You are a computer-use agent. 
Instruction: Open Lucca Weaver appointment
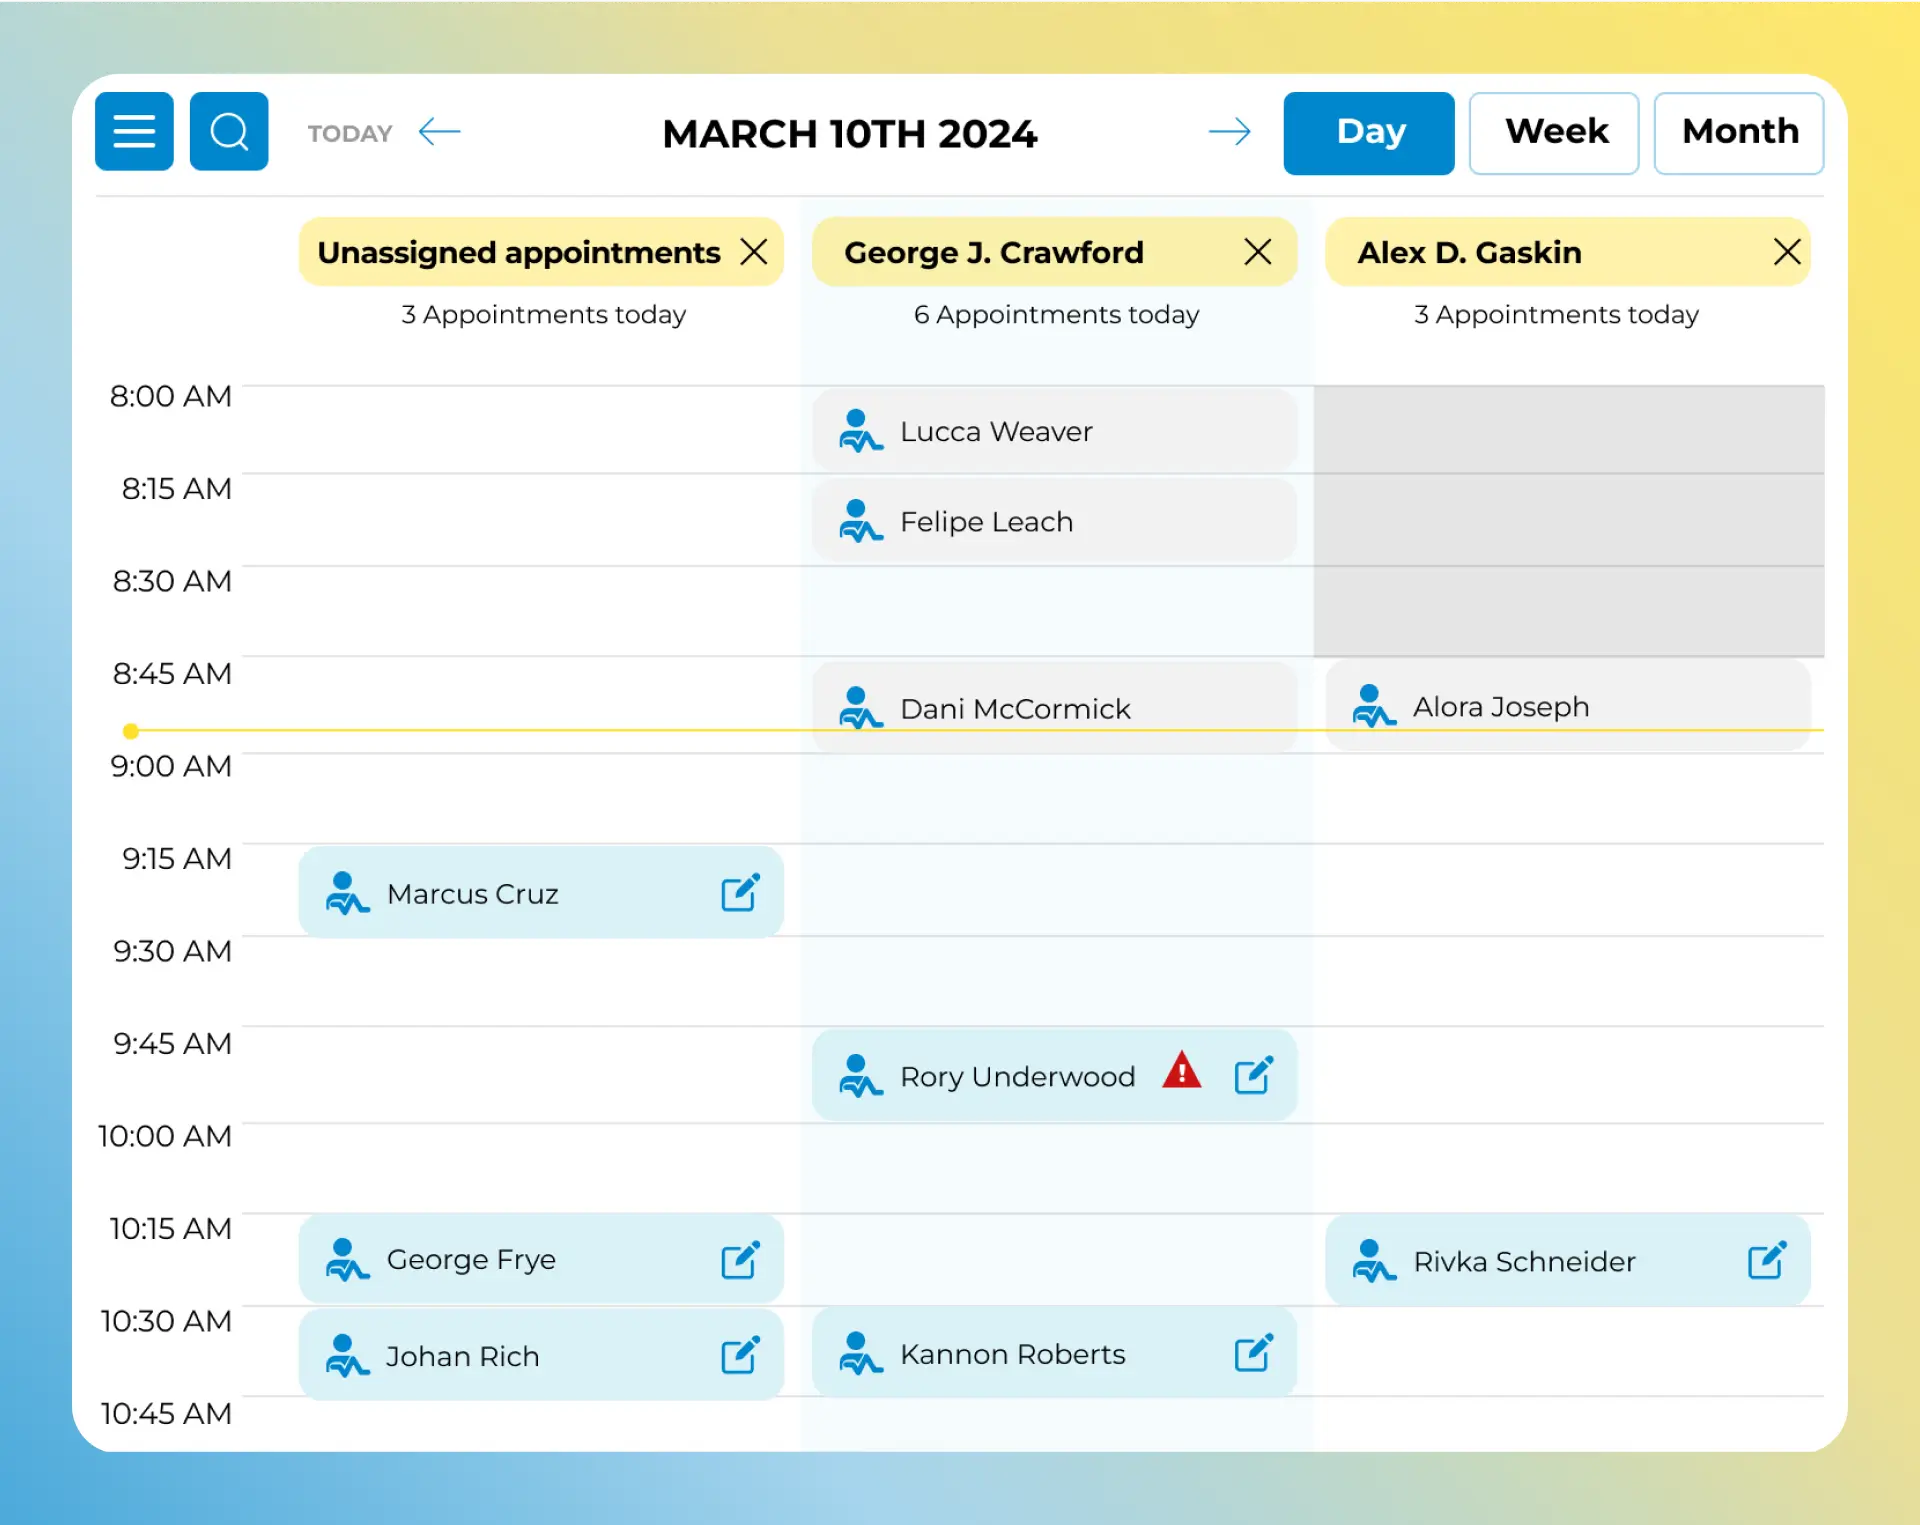pyautogui.click(x=1054, y=431)
